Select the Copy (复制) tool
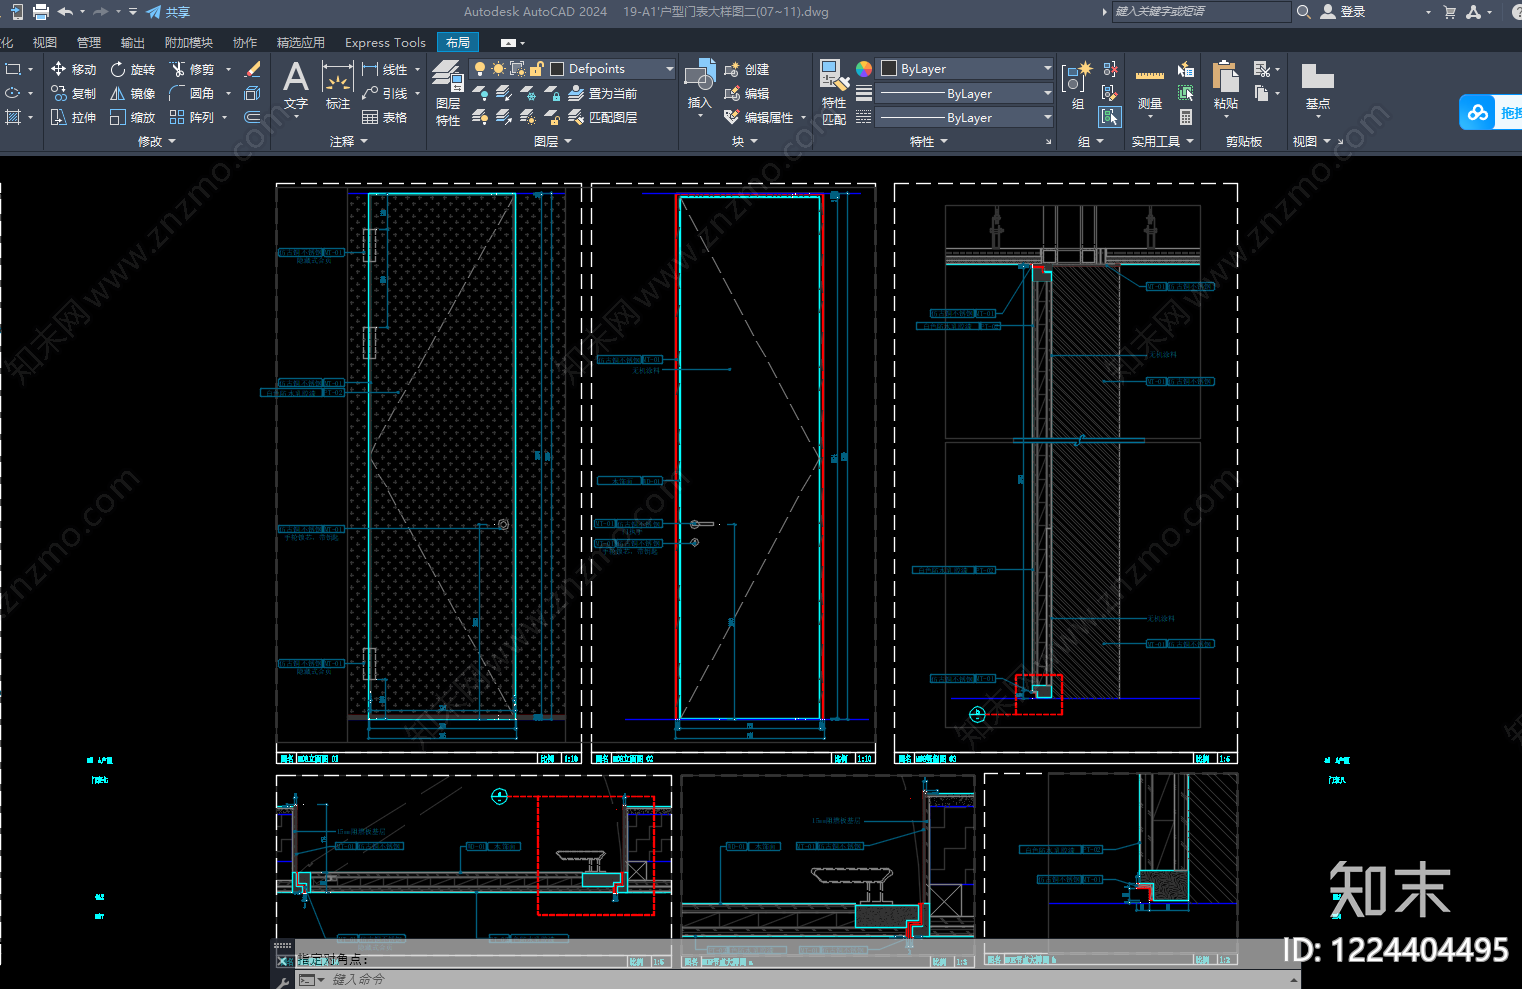Viewport: 1522px width, 989px height. tap(73, 93)
